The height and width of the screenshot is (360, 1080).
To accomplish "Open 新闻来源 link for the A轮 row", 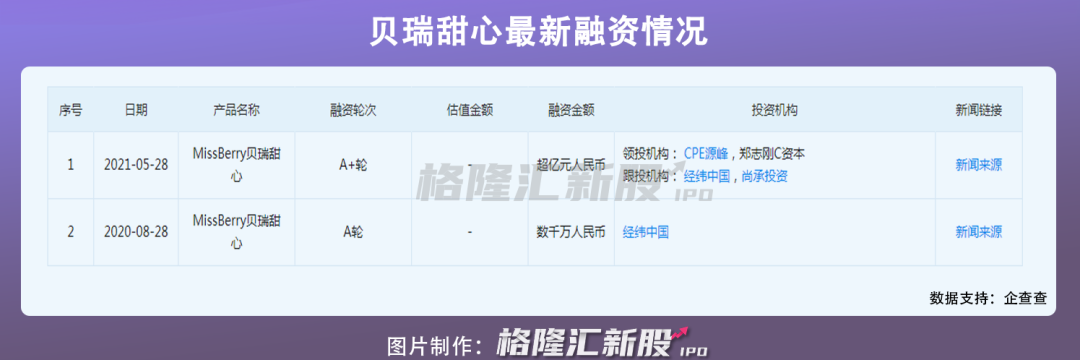I will click(x=978, y=232).
